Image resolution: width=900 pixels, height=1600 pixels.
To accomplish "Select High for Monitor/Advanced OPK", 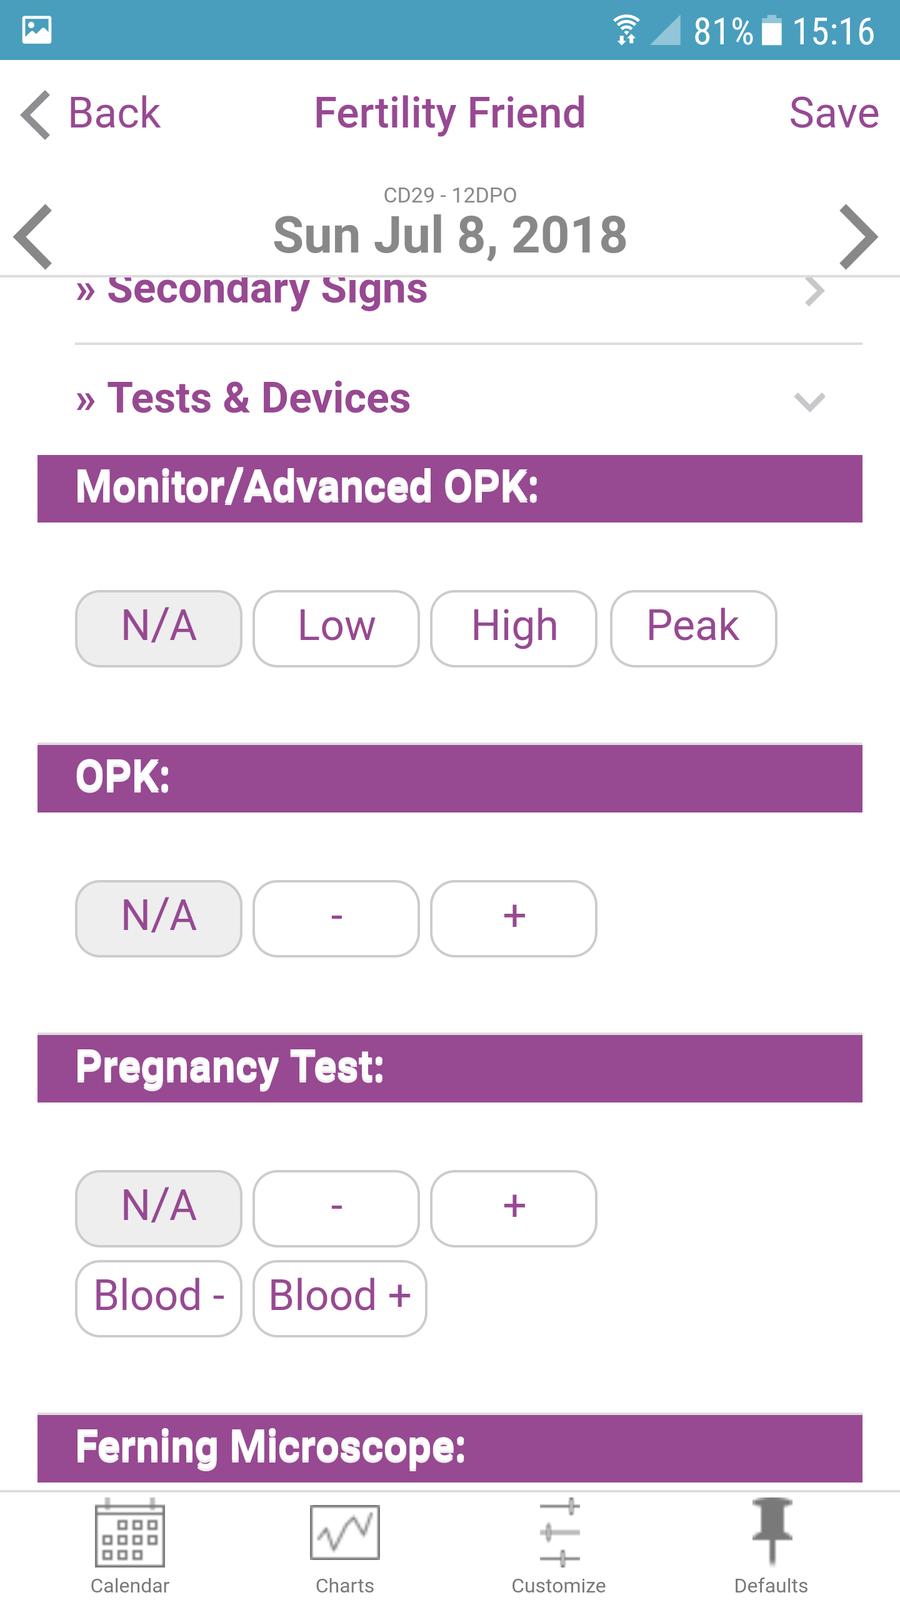I will coord(514,628).
